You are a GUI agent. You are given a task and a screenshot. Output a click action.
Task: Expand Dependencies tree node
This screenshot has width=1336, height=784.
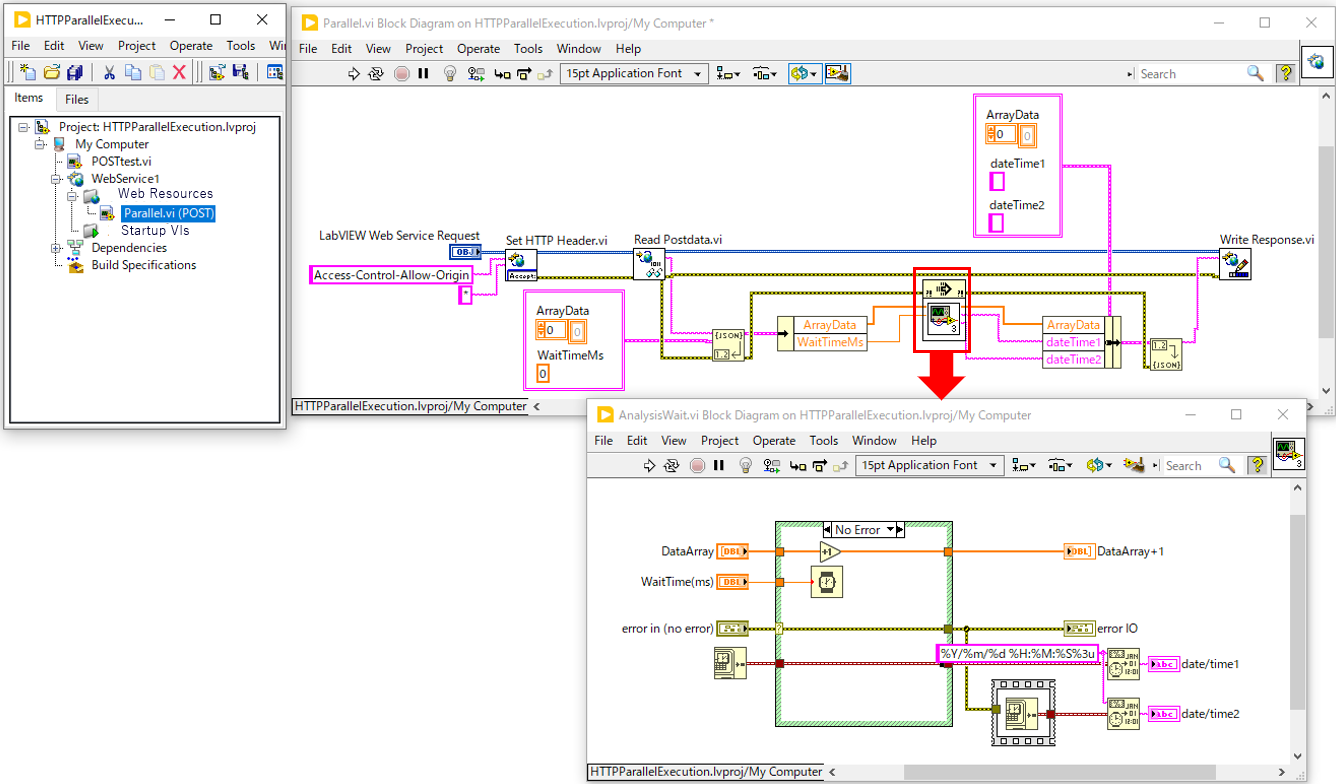(x=58, y=248)
